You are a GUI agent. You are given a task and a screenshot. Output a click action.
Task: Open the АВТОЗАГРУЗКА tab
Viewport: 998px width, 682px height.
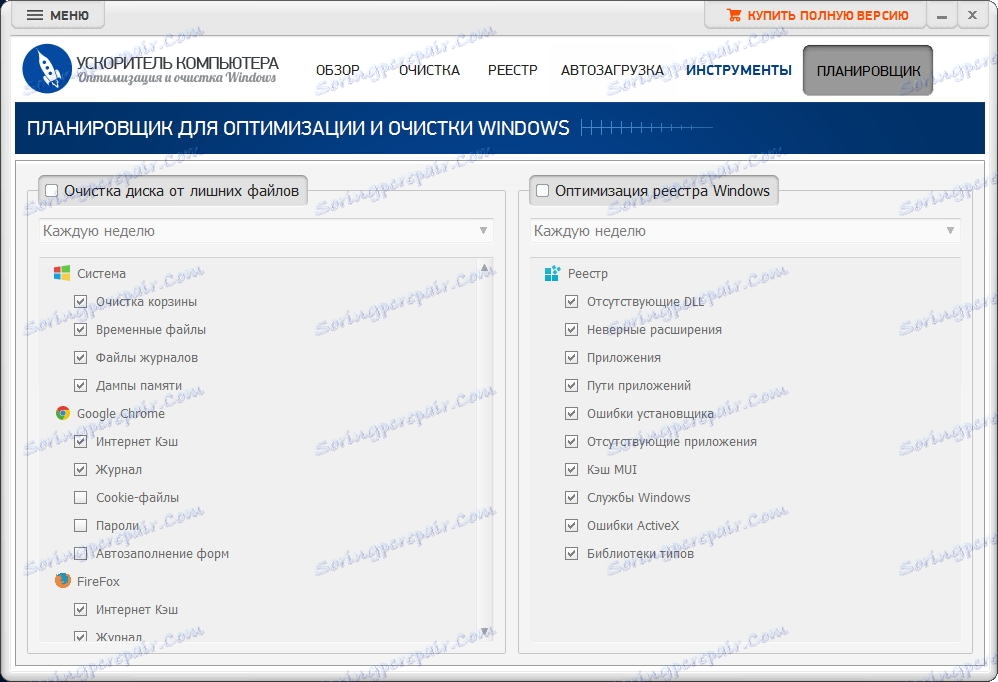click(x=612, y=71)
